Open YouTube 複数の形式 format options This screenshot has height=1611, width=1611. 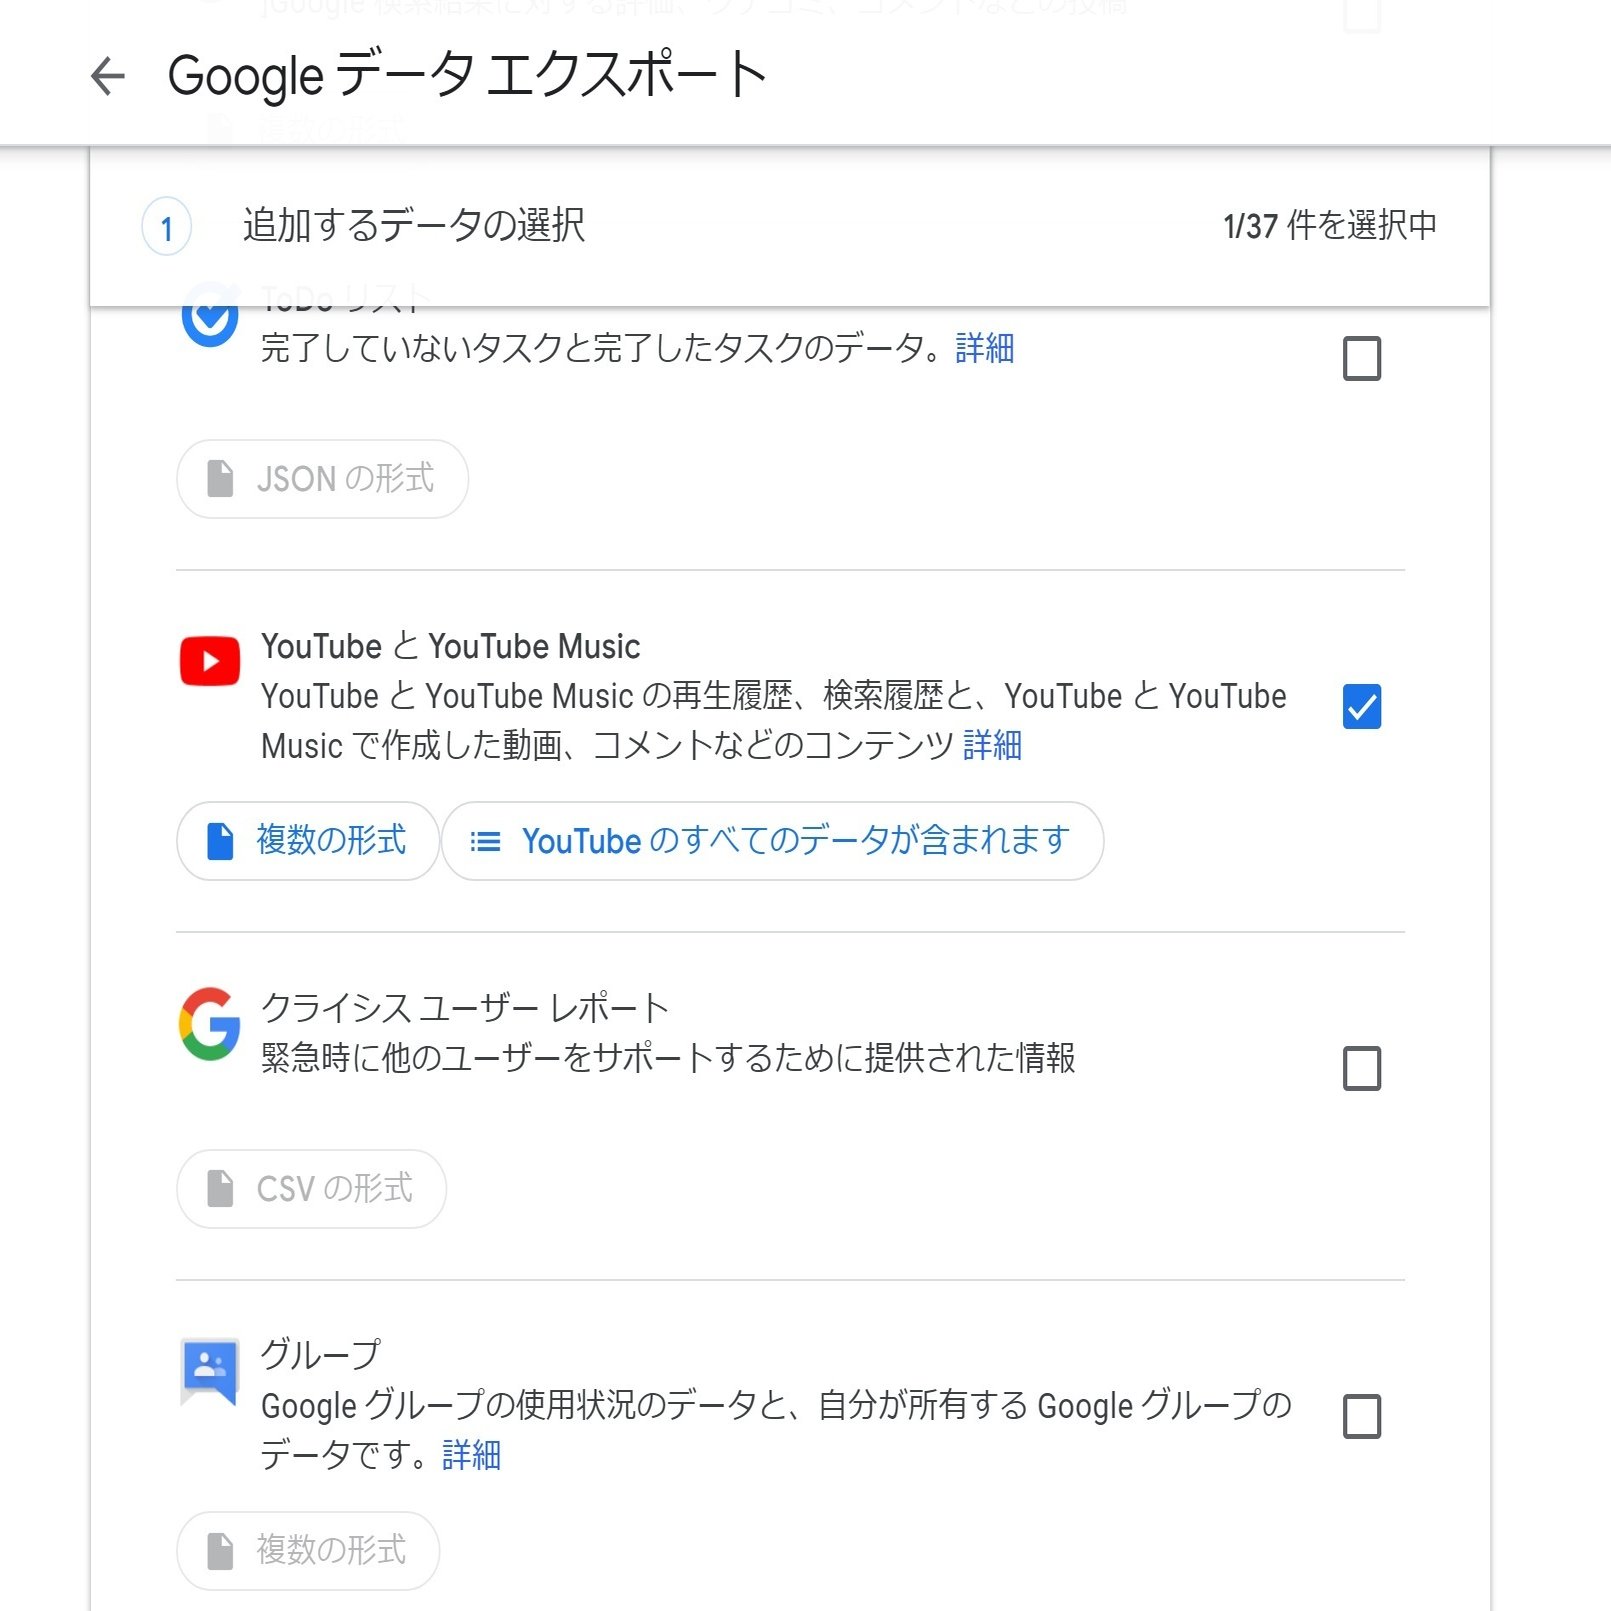tap(308, 841)
